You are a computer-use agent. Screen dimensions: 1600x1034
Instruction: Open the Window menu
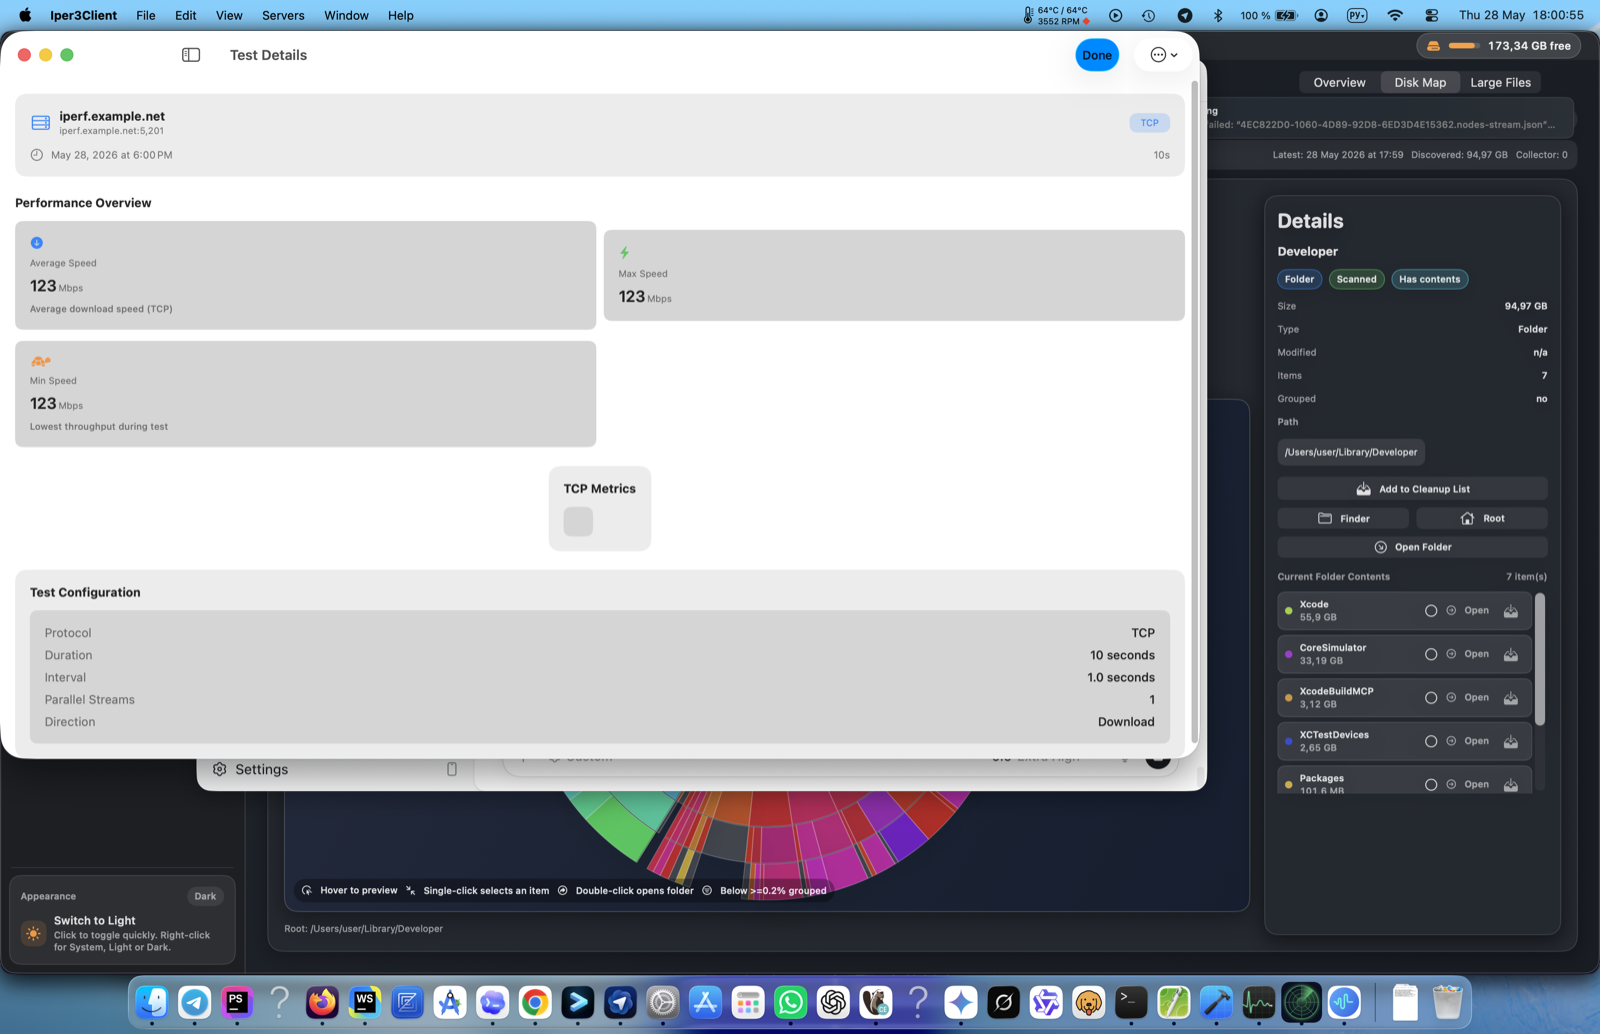346,15
